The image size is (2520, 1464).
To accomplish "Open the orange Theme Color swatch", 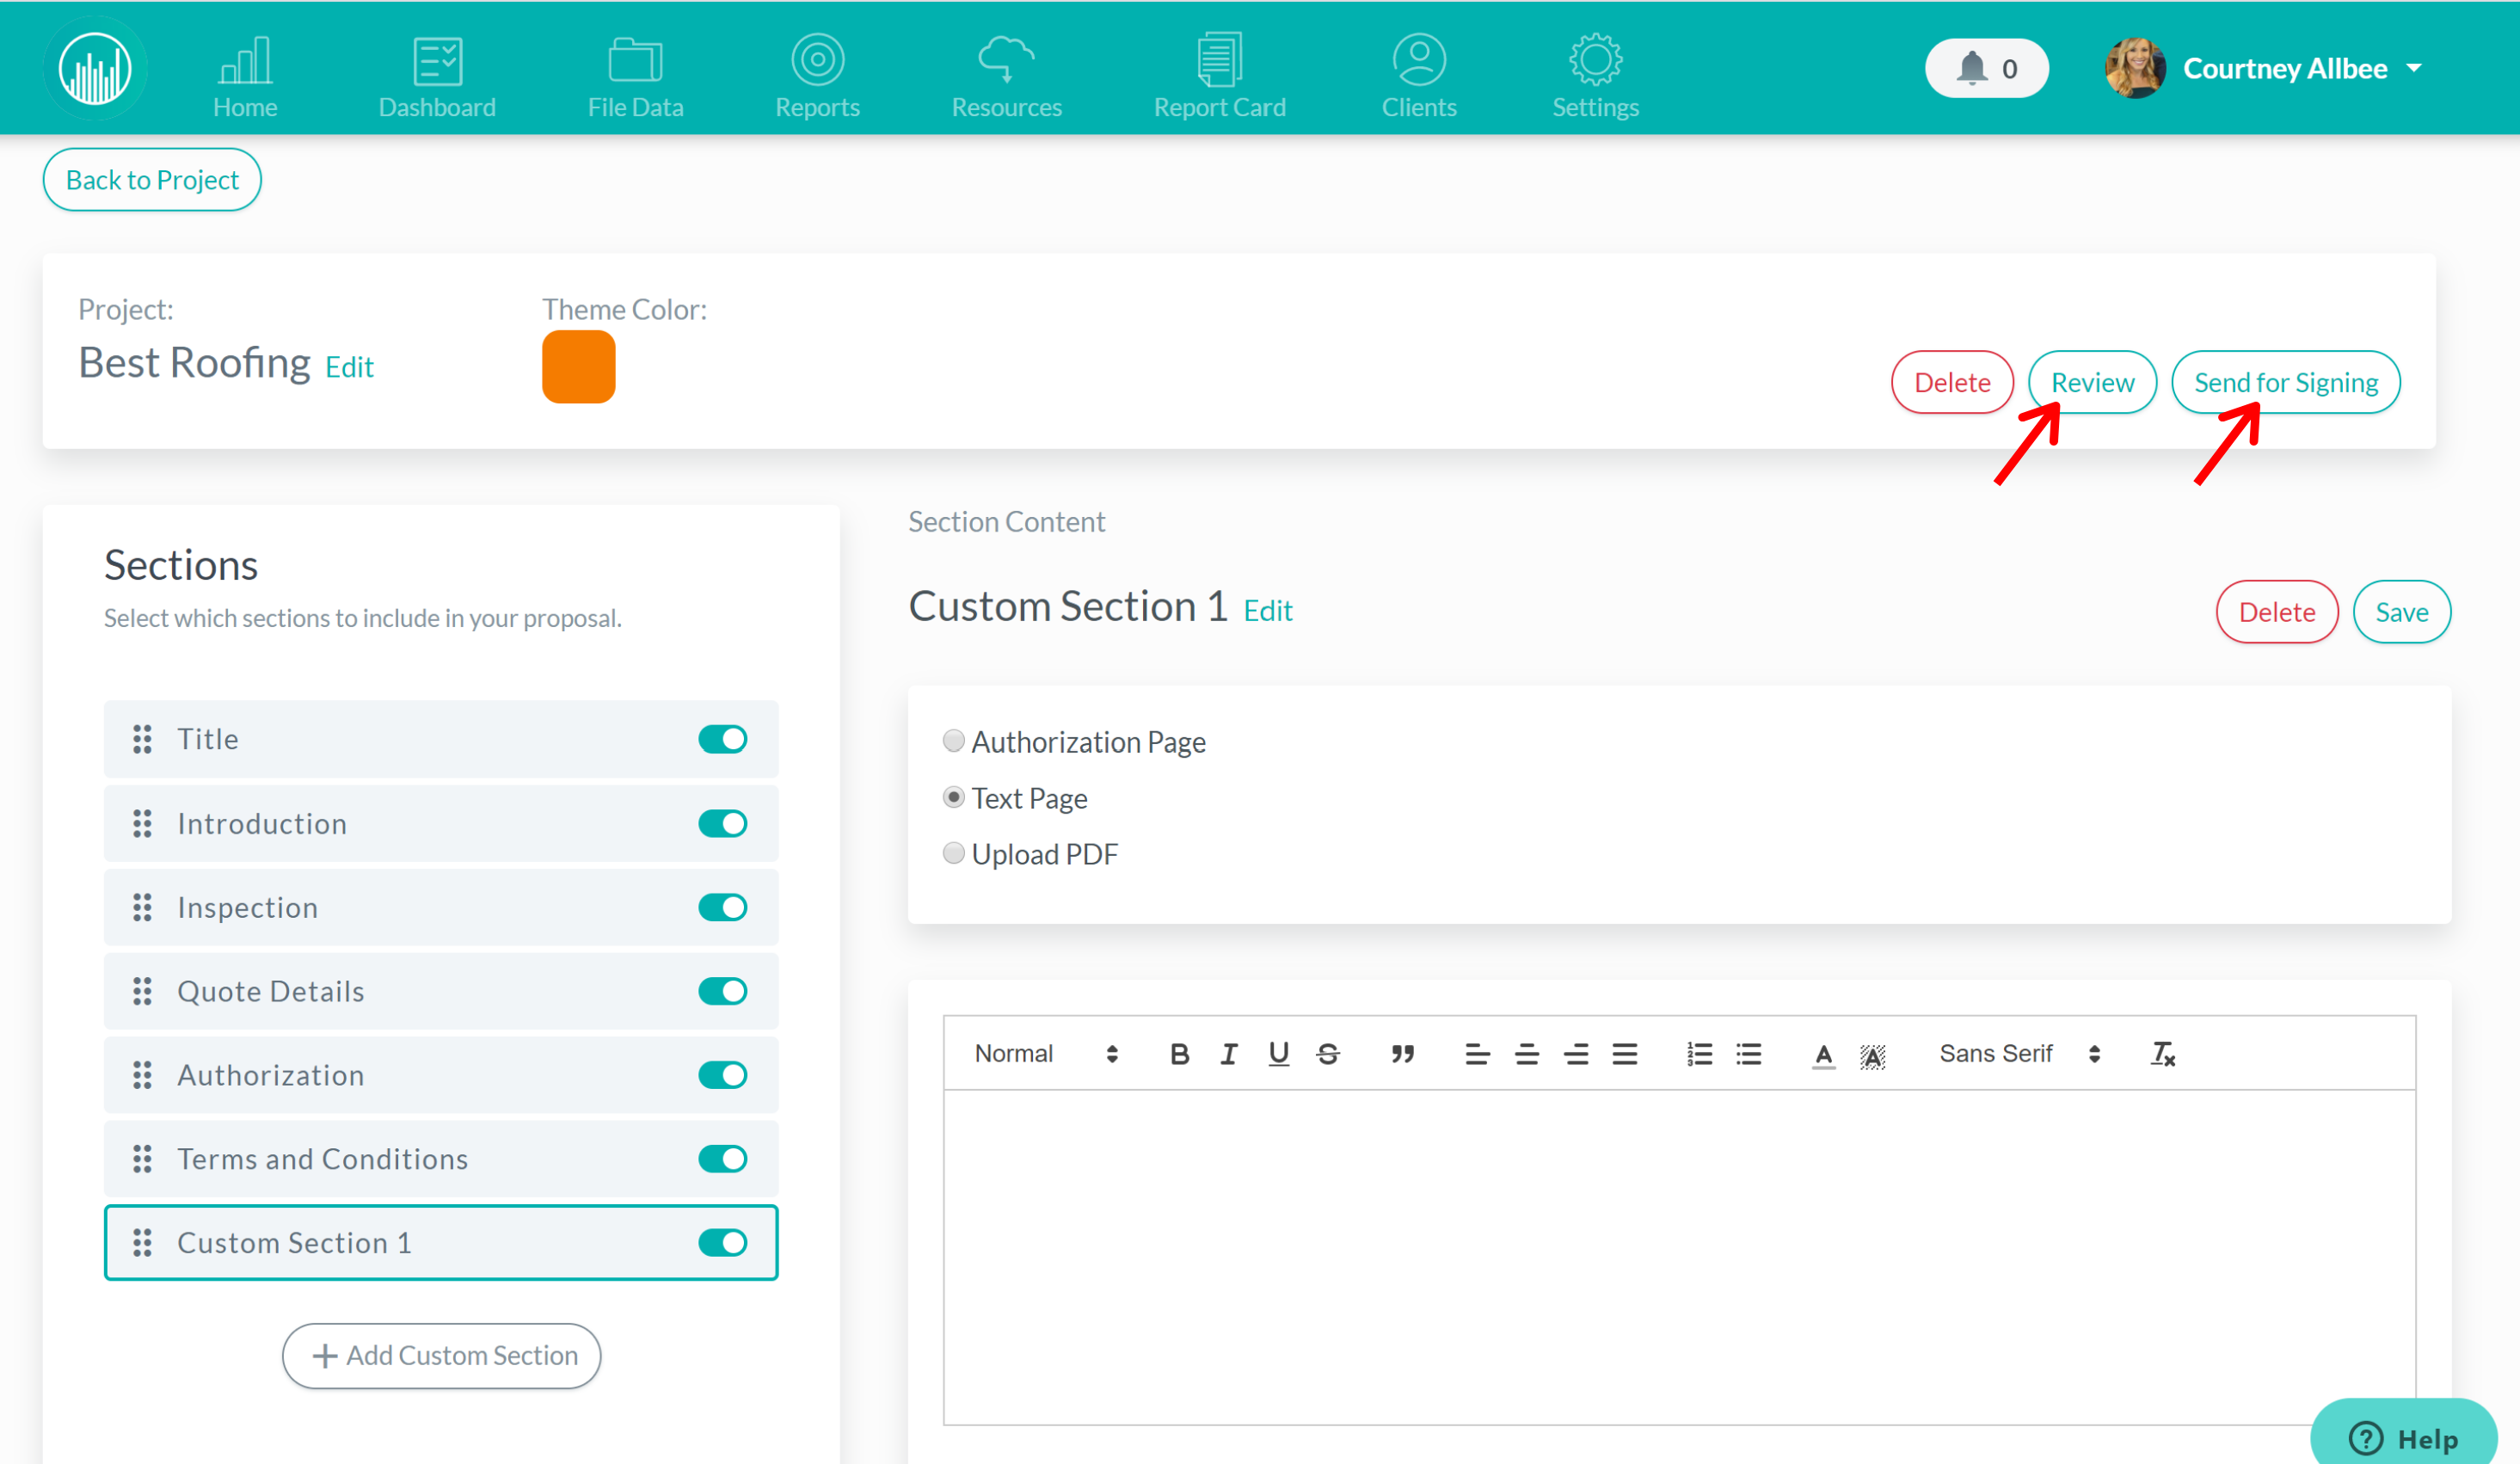I will (578, 366).
